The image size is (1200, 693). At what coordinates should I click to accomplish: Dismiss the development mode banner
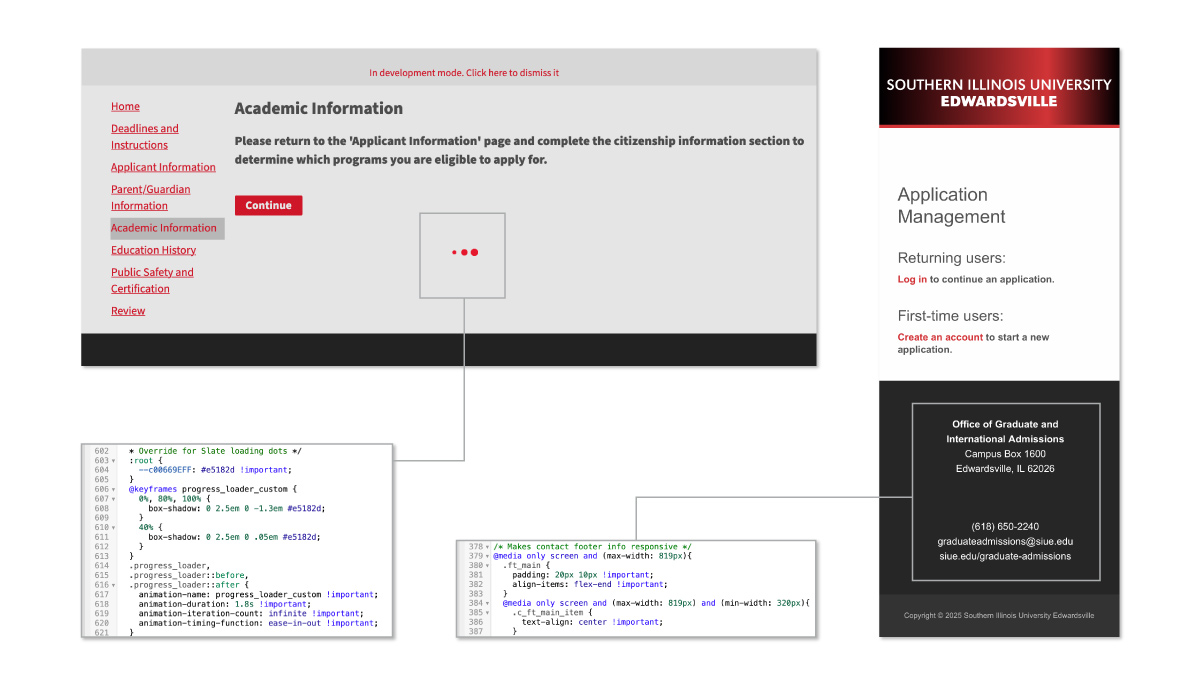(464, 73)
